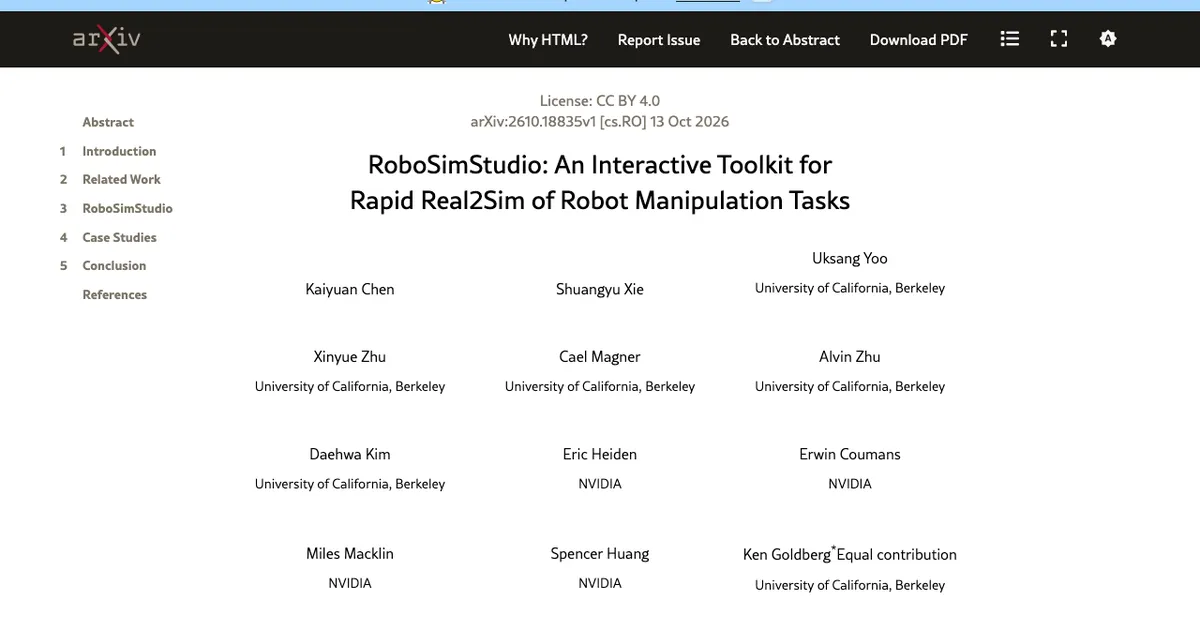This screenshot has height=630, width=1200.
Task: Open fullscreen view icon in header
Action: [1059, 39]
